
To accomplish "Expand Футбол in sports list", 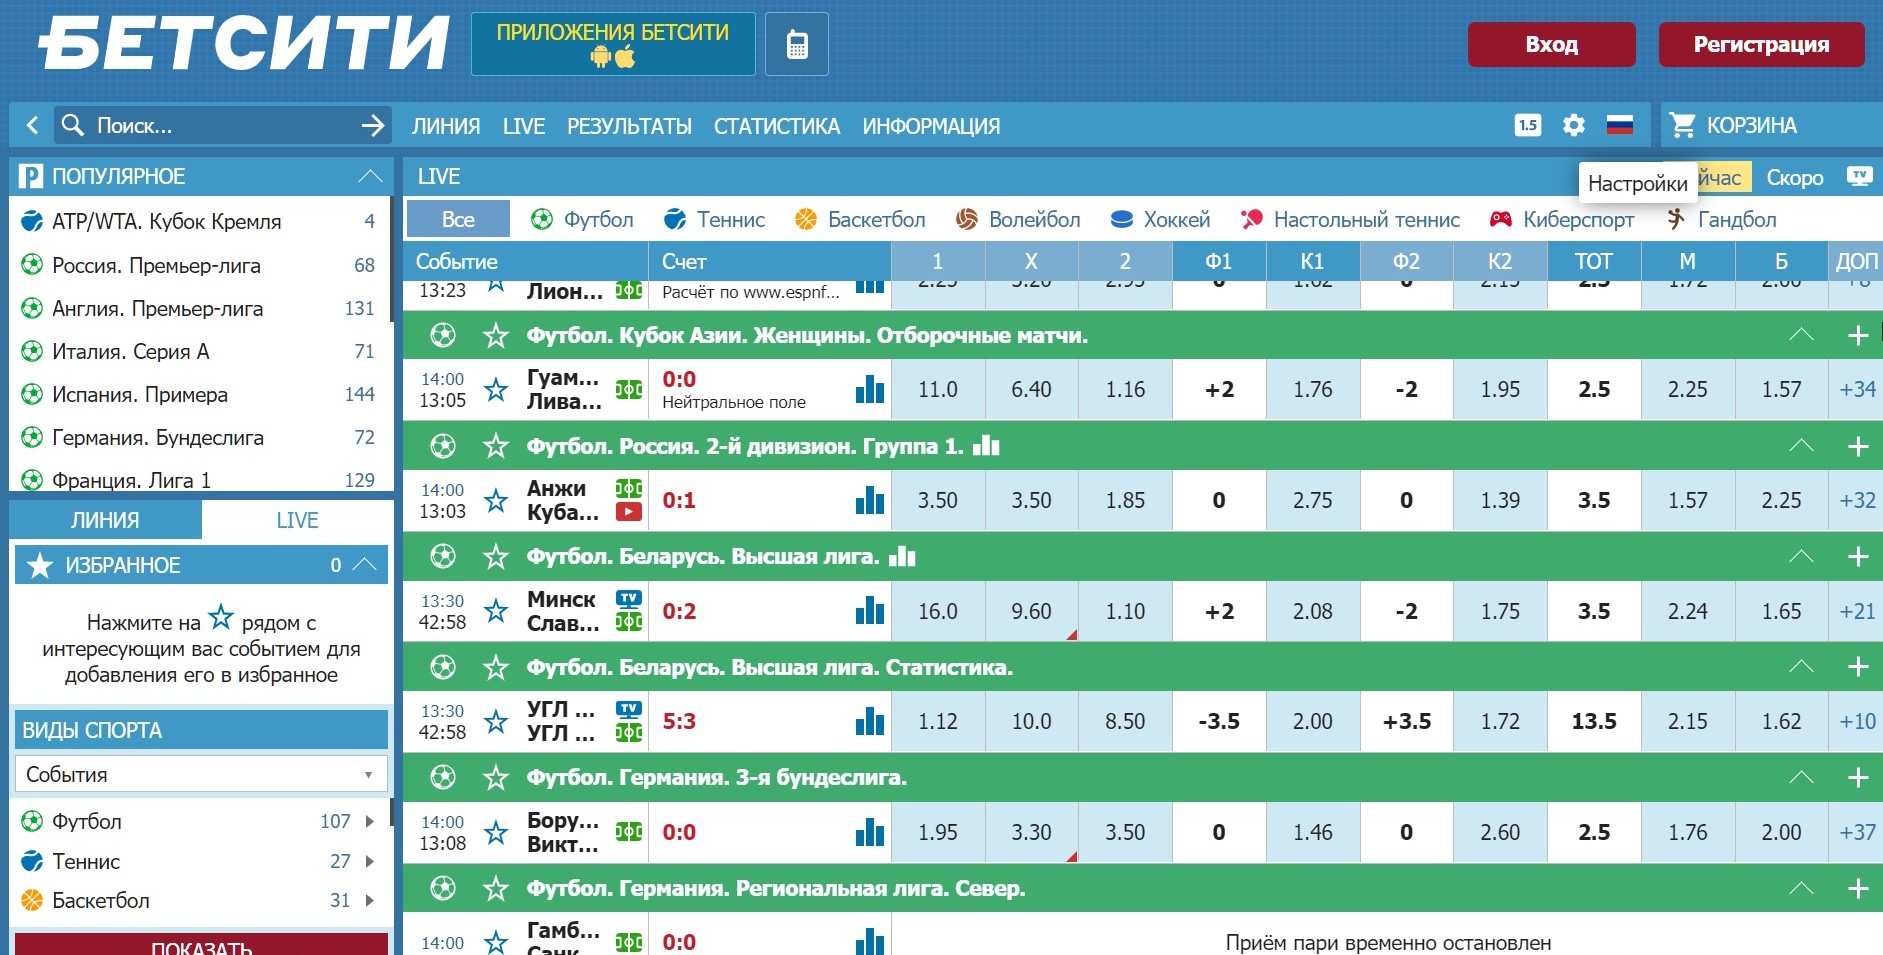I will tap(370, 821).
